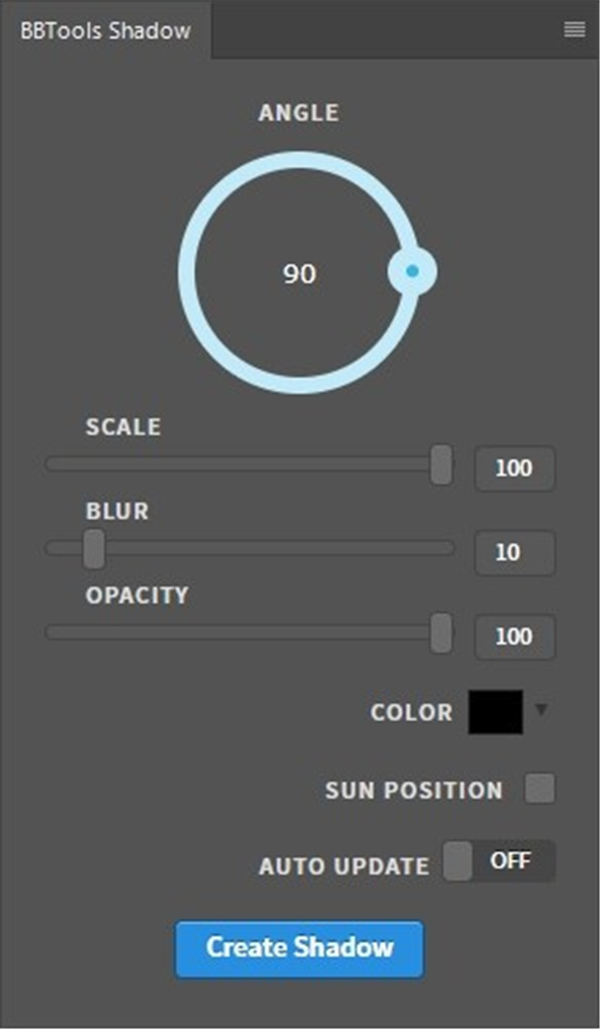Select the Opacity value field showing 100

(x=514, y=636)
